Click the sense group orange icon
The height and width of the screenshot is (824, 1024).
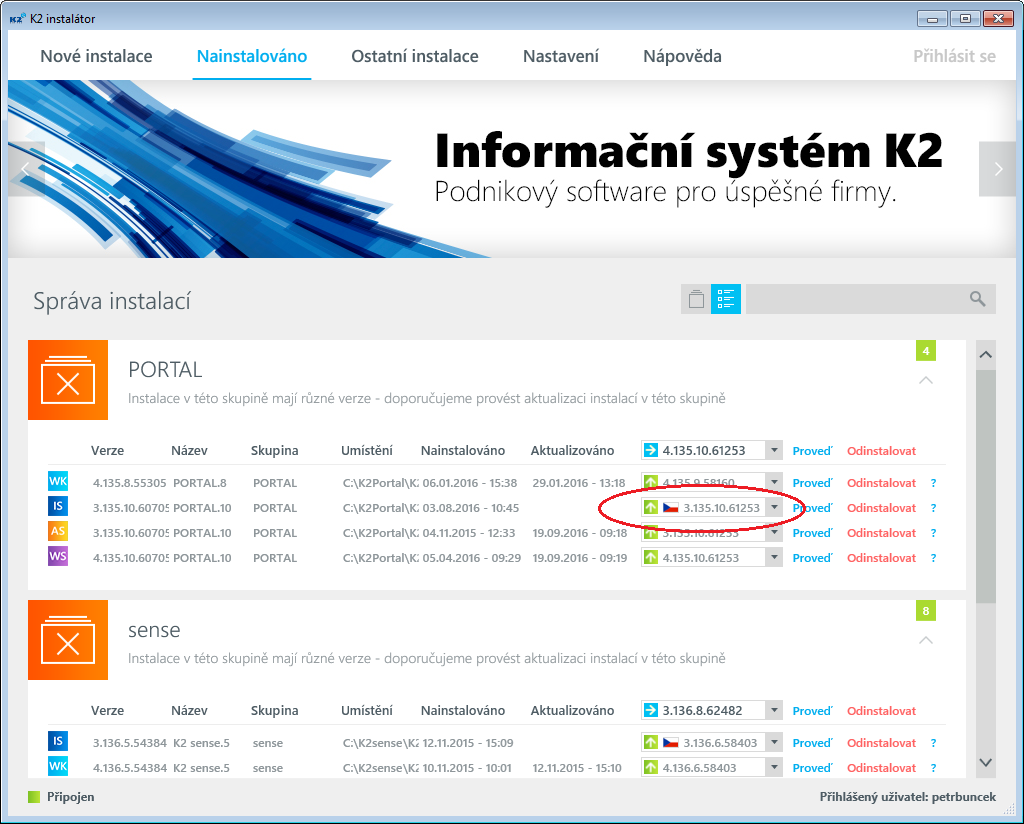coord(68,640)
